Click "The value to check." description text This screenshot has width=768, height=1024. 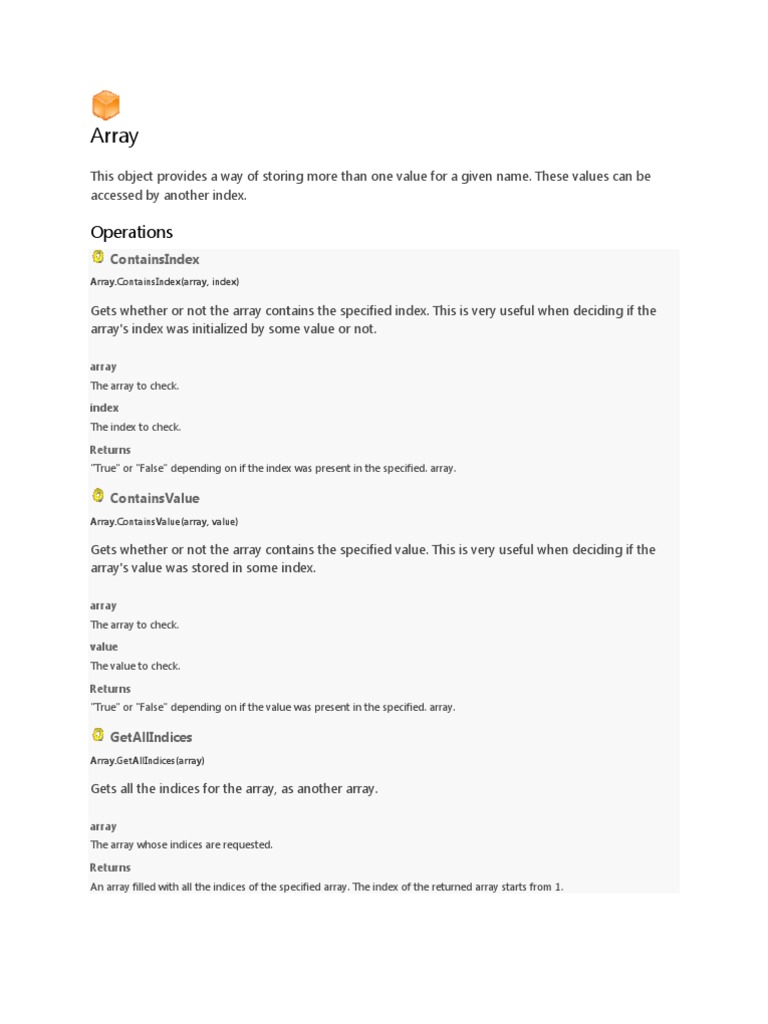point(136,666)
